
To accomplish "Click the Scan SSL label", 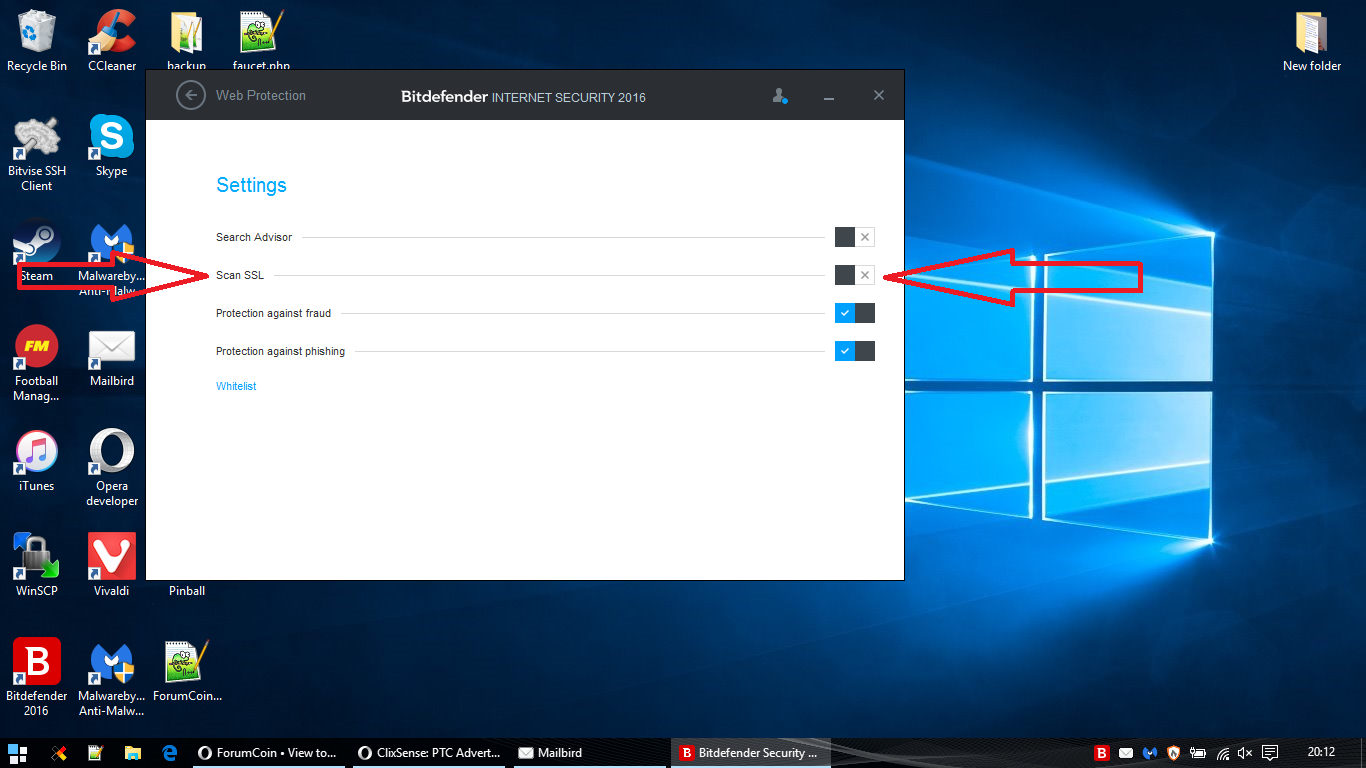I will click(x=240, y=275).
